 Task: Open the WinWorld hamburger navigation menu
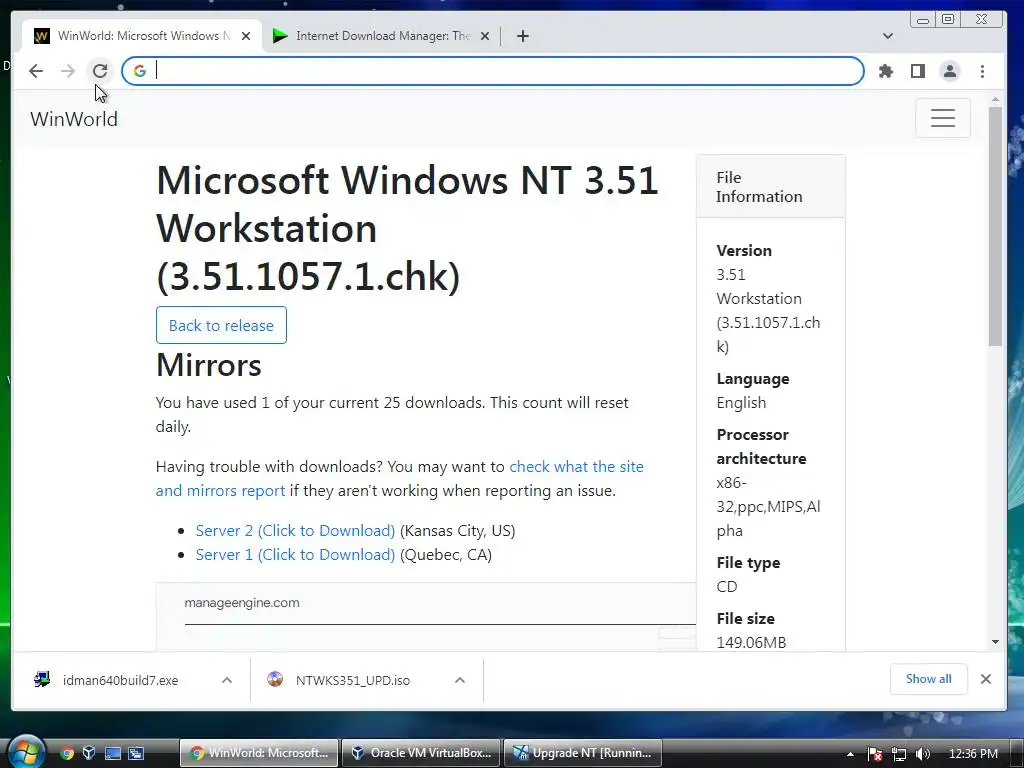click(x=942, y=118)
